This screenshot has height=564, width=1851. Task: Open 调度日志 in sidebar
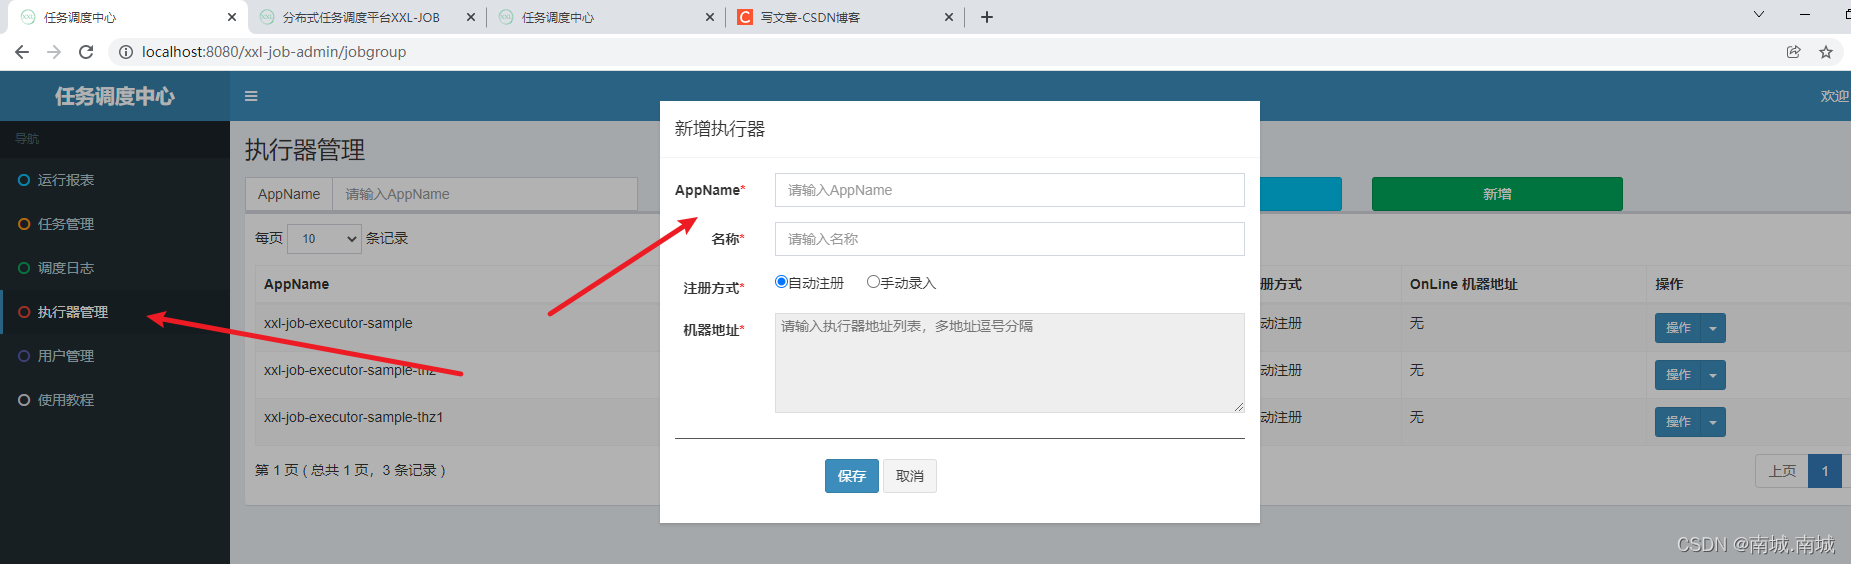point(115,268)
